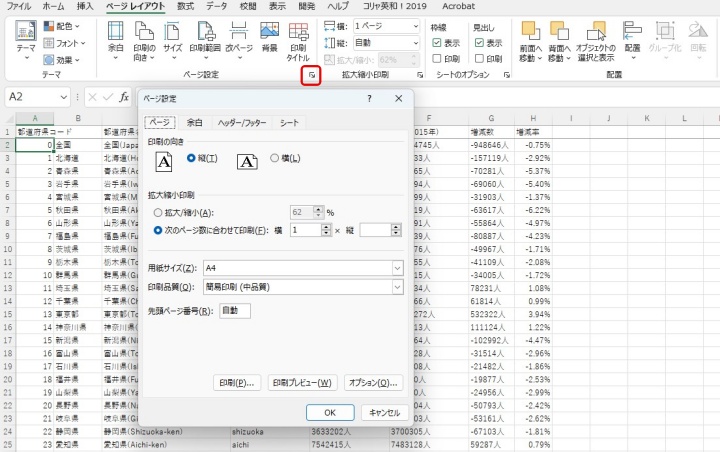The width and height of the screenshot is (720, 452).
Task: Open the テーマ themes gallery
Action: (x=26, y=40)
